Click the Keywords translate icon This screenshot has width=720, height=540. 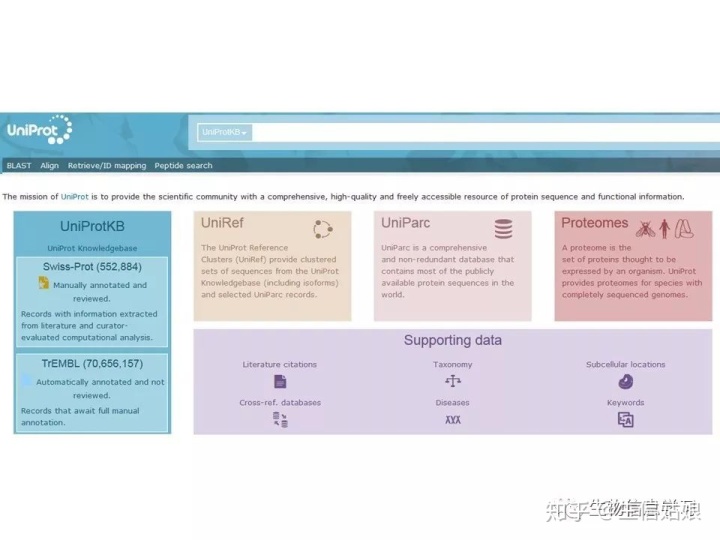625,420
